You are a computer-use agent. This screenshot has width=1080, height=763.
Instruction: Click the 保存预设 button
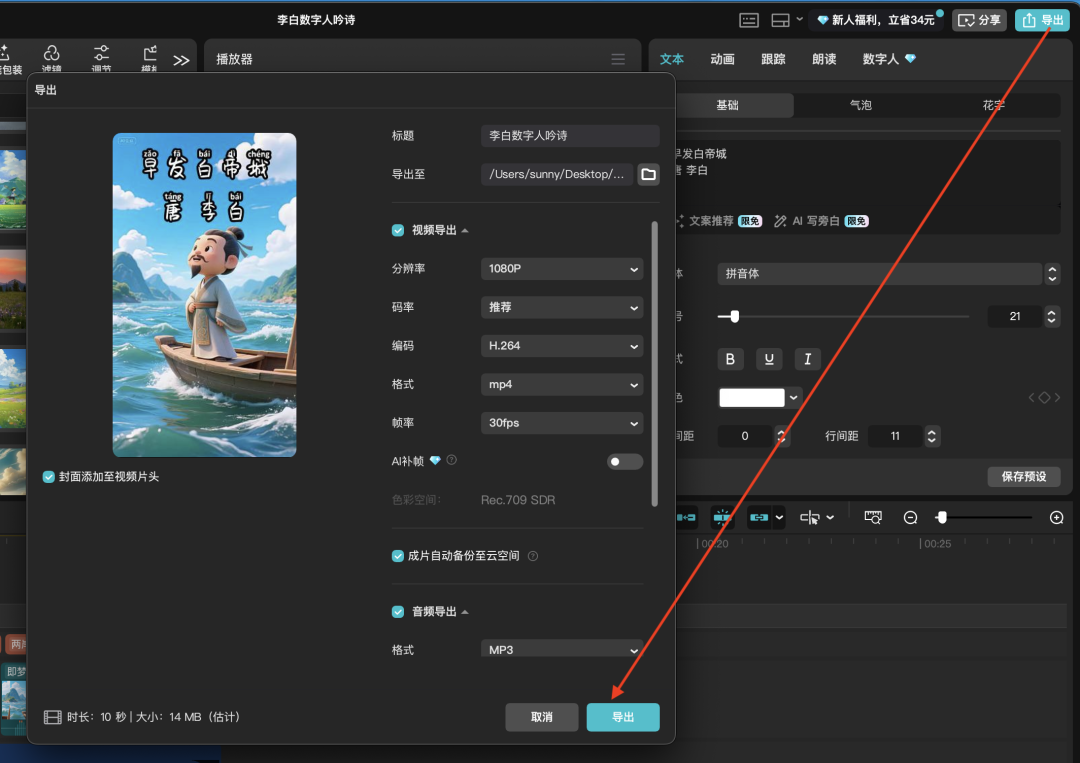pos(1024,476)
